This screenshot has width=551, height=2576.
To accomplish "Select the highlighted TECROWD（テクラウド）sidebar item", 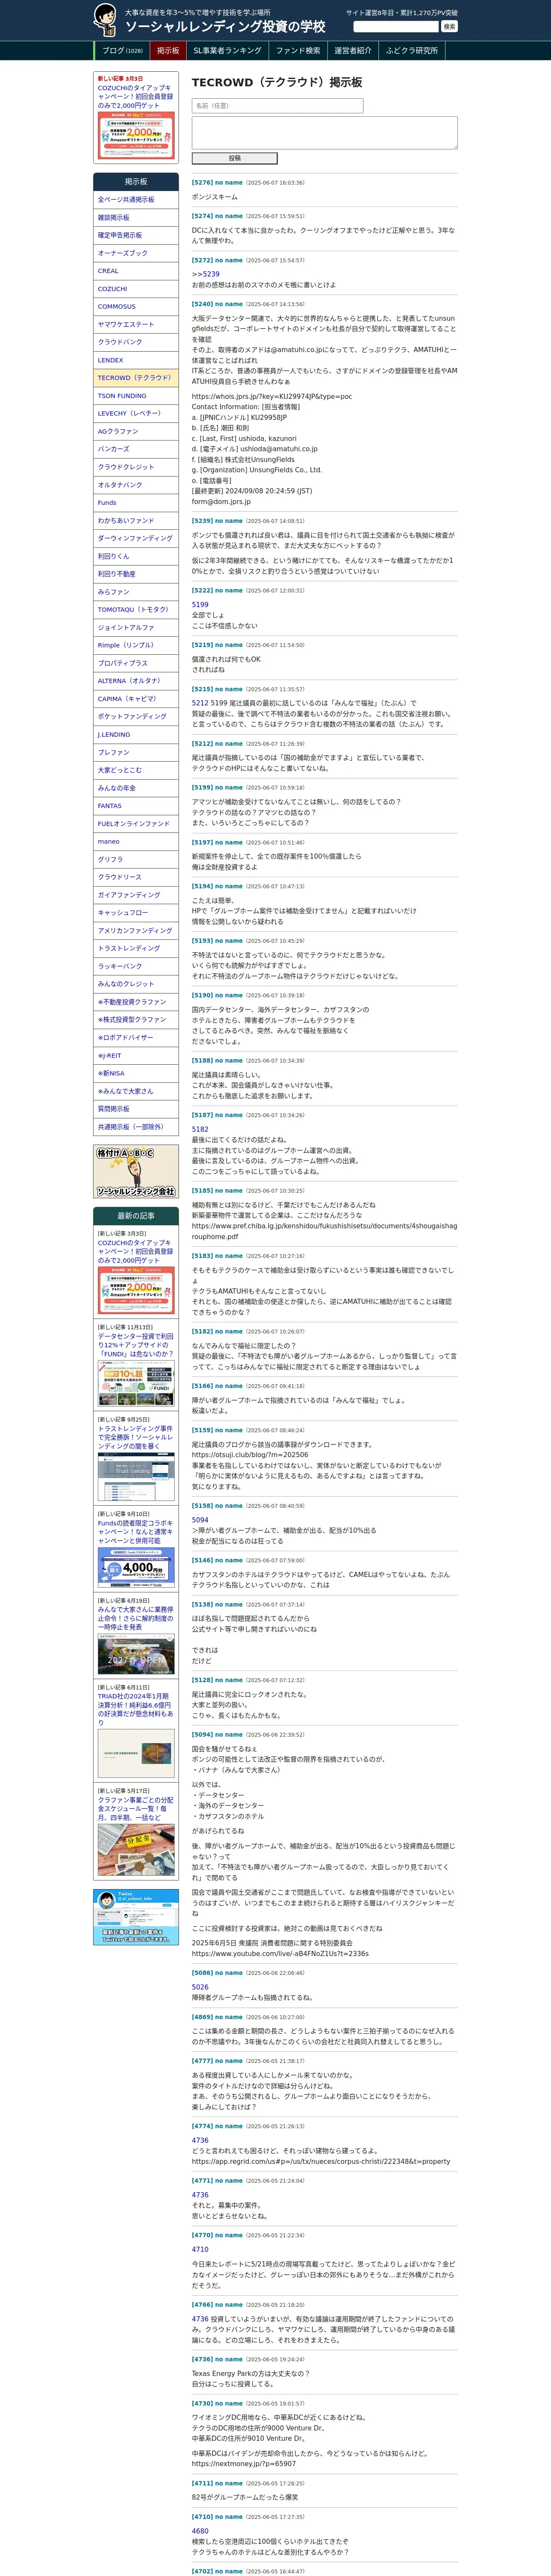I will tap(136, 378).
